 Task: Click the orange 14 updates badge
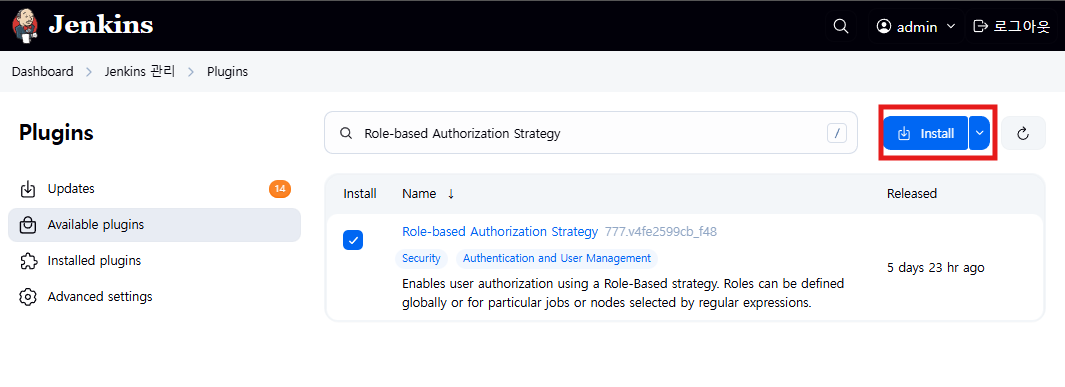tap(280, 189)
